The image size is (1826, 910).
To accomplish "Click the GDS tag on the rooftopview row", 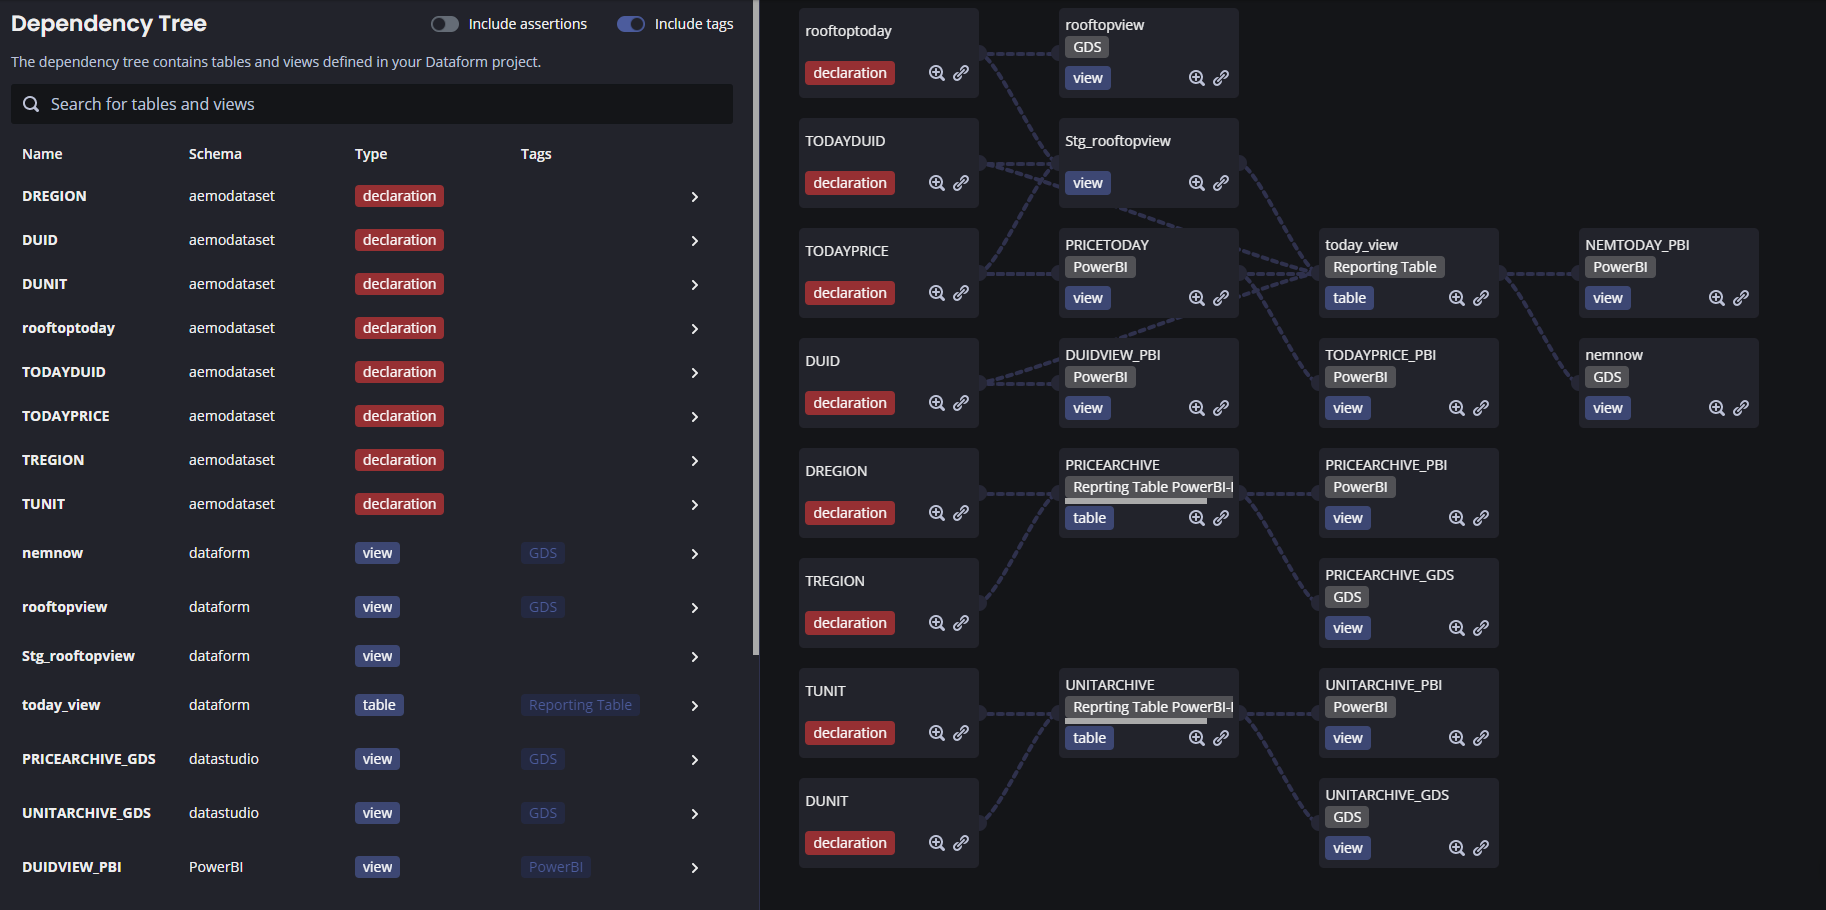I will pyautogui.click(x=542, y=606).
